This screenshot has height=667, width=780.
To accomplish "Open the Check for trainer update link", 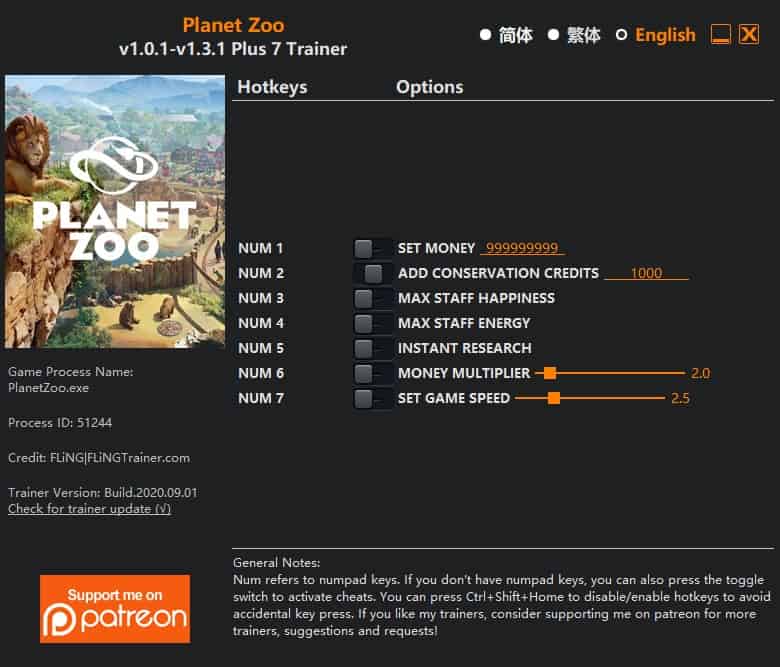I will pos(90,509).
